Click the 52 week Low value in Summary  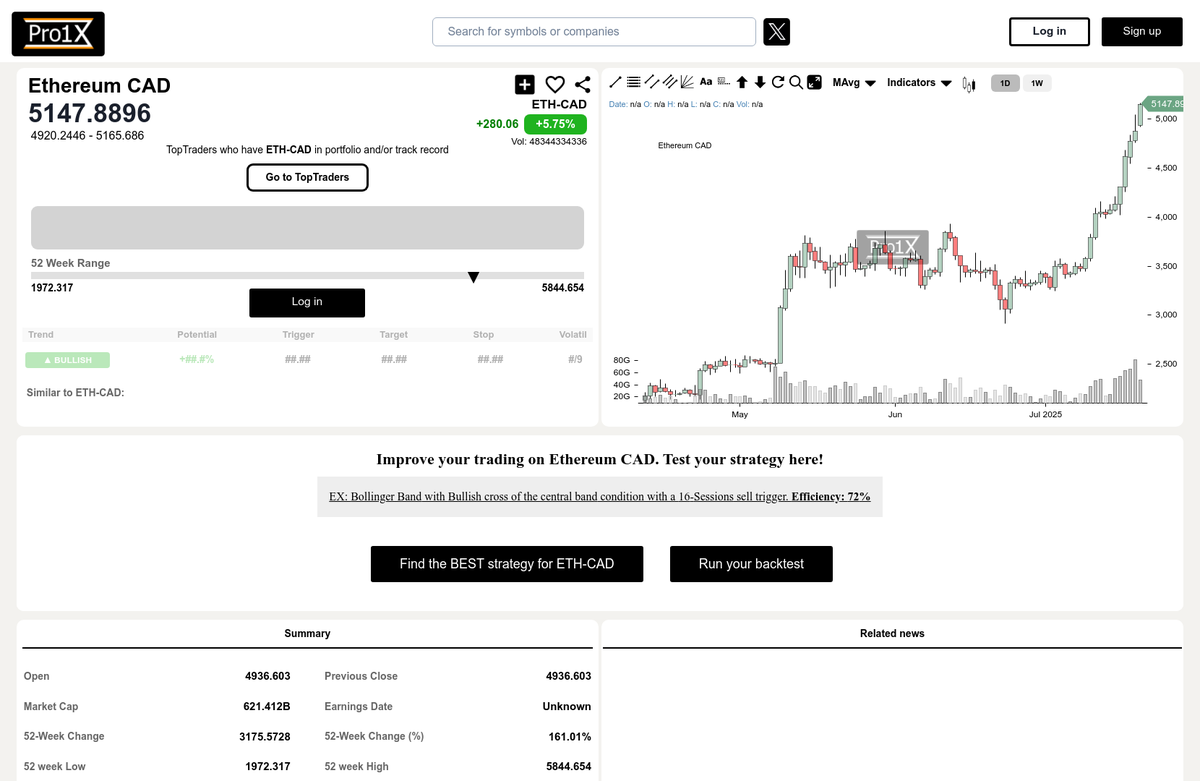[268, 767]
